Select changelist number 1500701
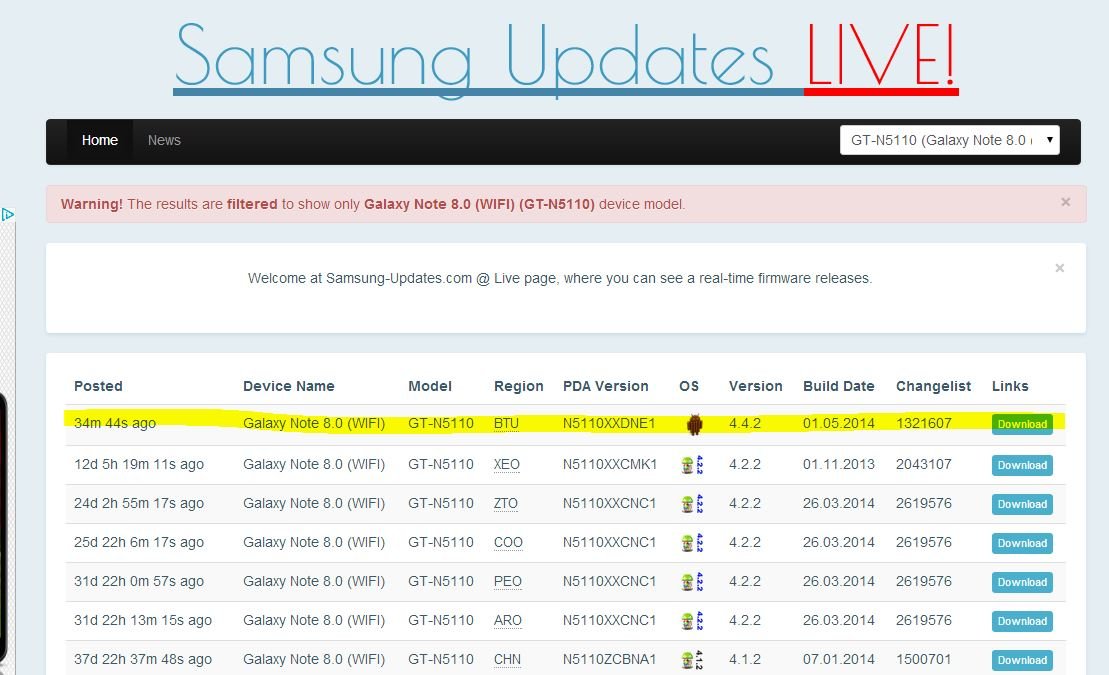The width and height of the screenshot is (1109, 675). (x=924, y=659)
